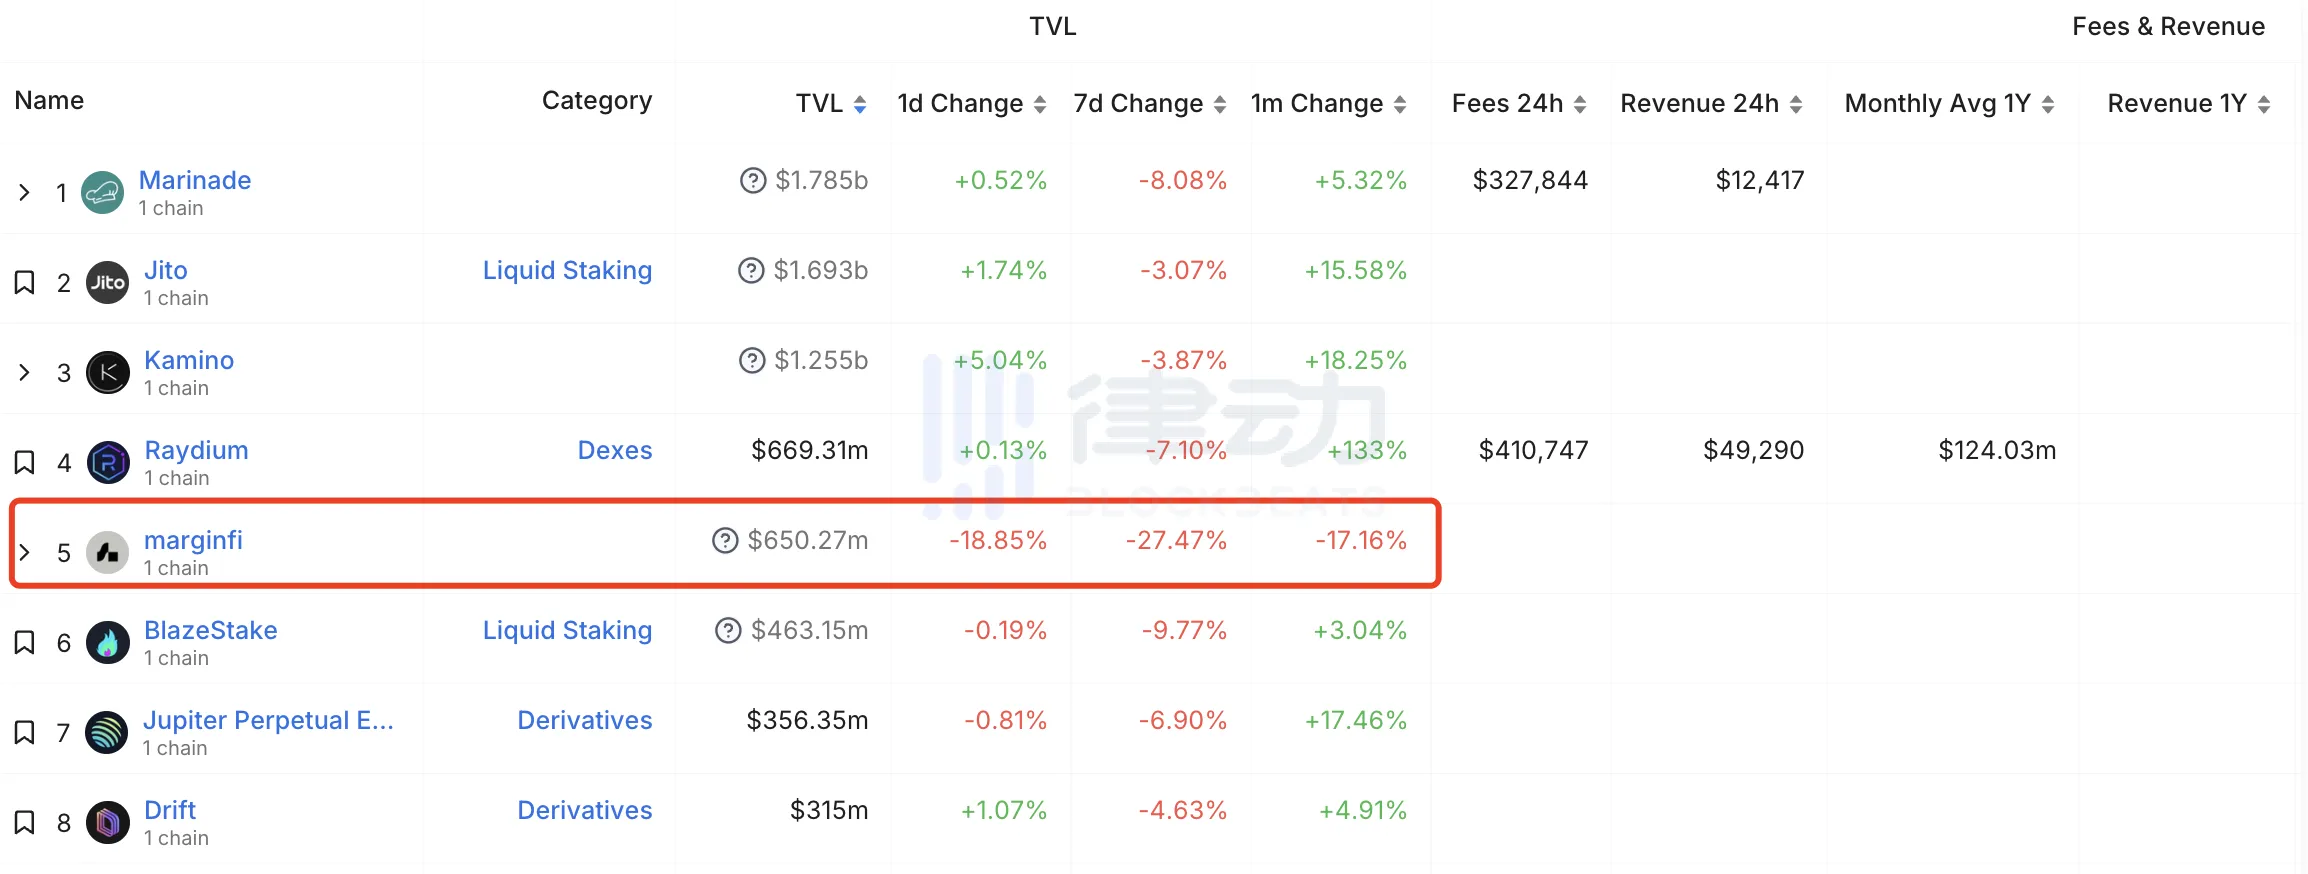The width and height of the screenshot is (2308, 874).
Task: Sort by the TVL column header
Action: click(x=830, y=104)
